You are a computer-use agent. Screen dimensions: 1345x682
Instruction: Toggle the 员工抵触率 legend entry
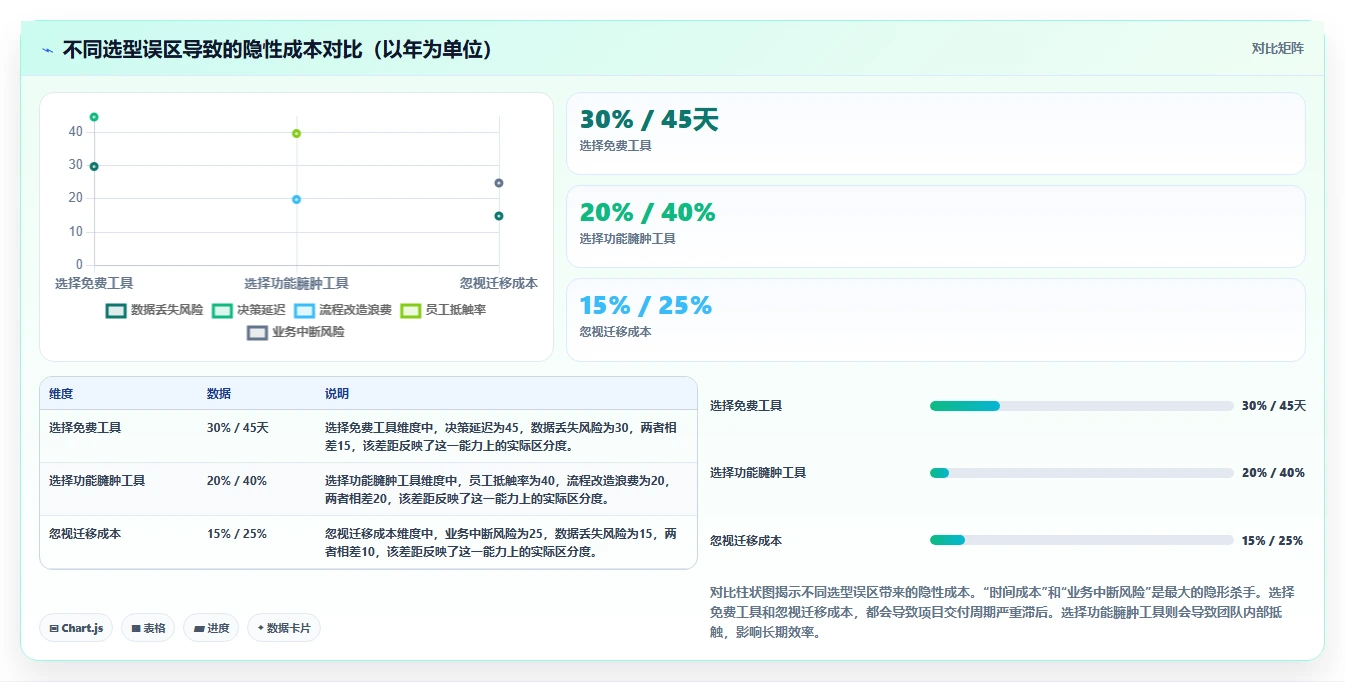click(x=443, y=310)
